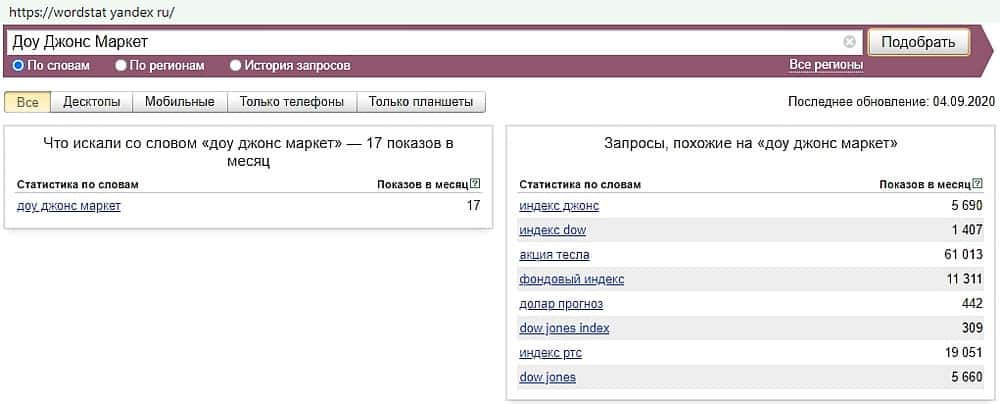Select the 'По регионам' radio button
1000x404 pixels.
121,65
